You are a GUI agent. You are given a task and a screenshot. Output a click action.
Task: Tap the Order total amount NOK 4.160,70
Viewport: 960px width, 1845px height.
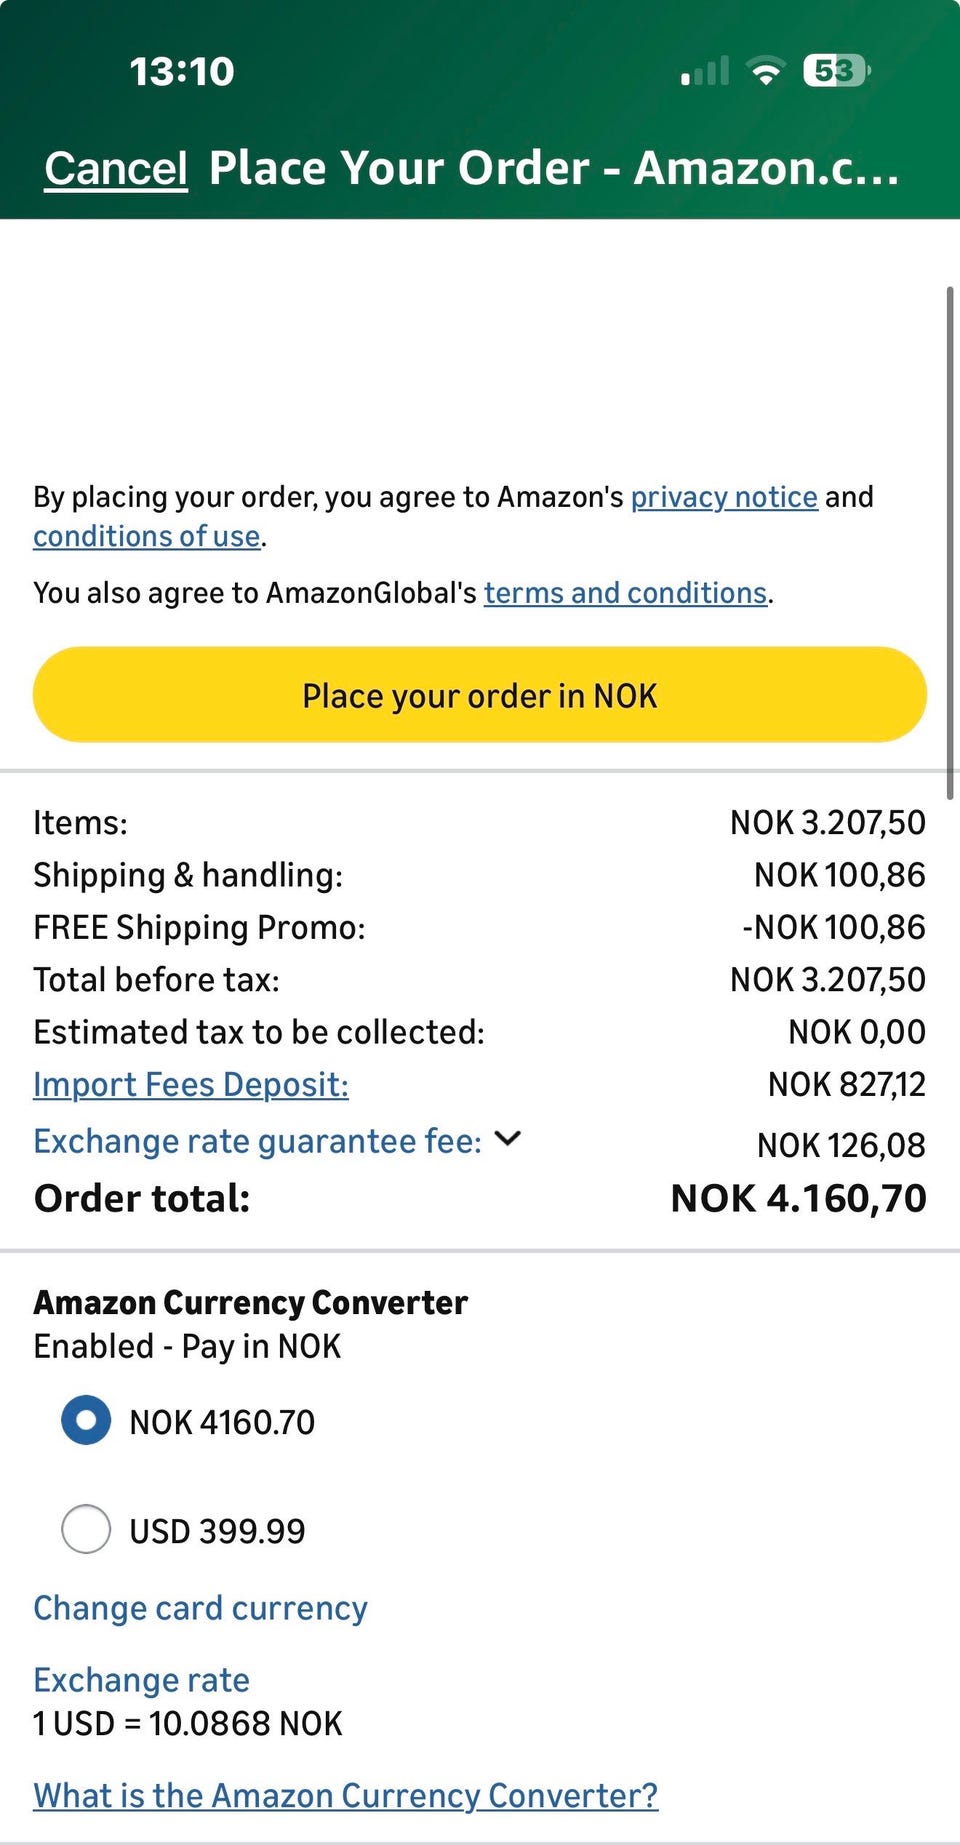coord(798,1198)
